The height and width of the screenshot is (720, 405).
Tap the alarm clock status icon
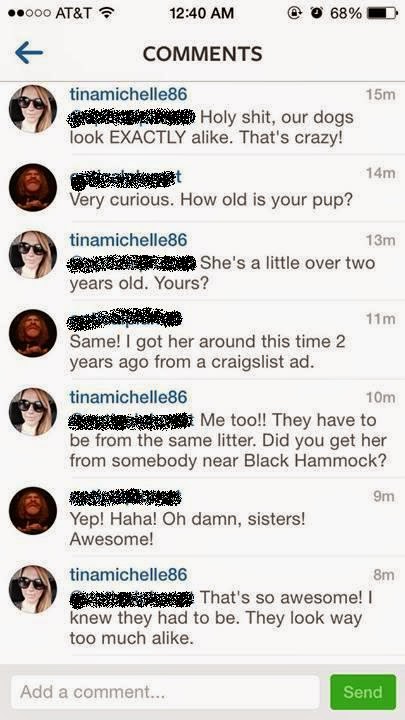[x=315, y=13]
